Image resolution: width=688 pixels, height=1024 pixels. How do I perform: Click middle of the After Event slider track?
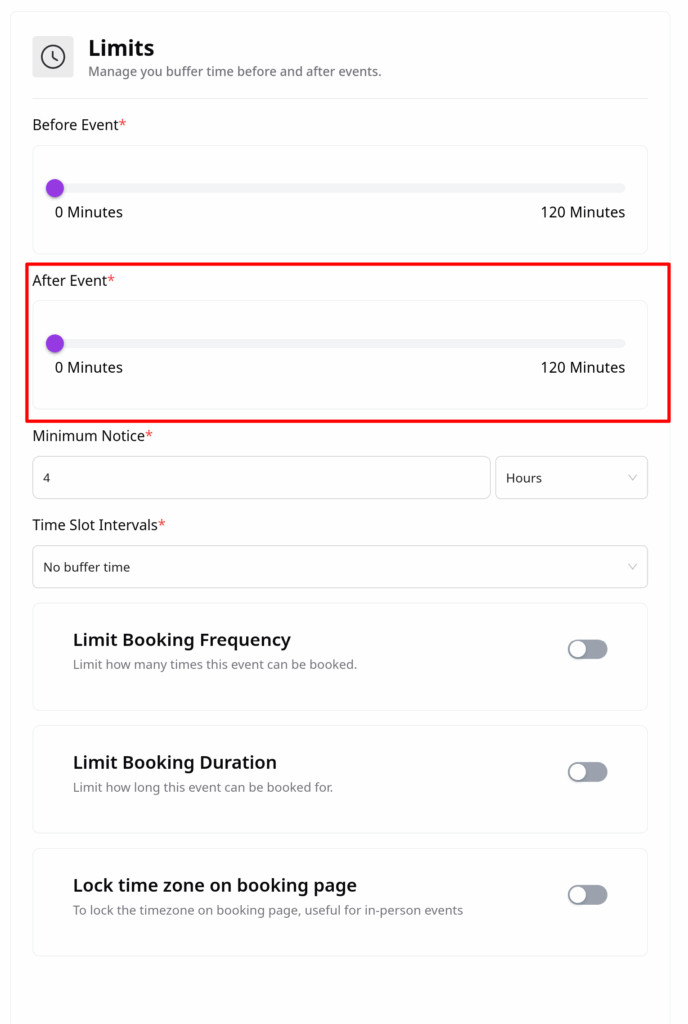click(x=340, y=343)
